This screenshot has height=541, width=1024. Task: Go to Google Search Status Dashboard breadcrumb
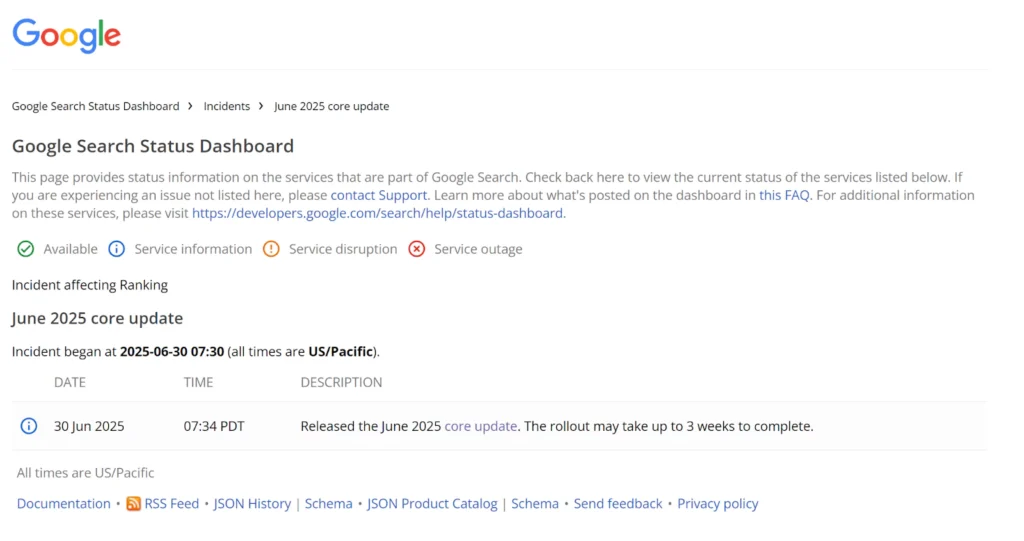95,106
